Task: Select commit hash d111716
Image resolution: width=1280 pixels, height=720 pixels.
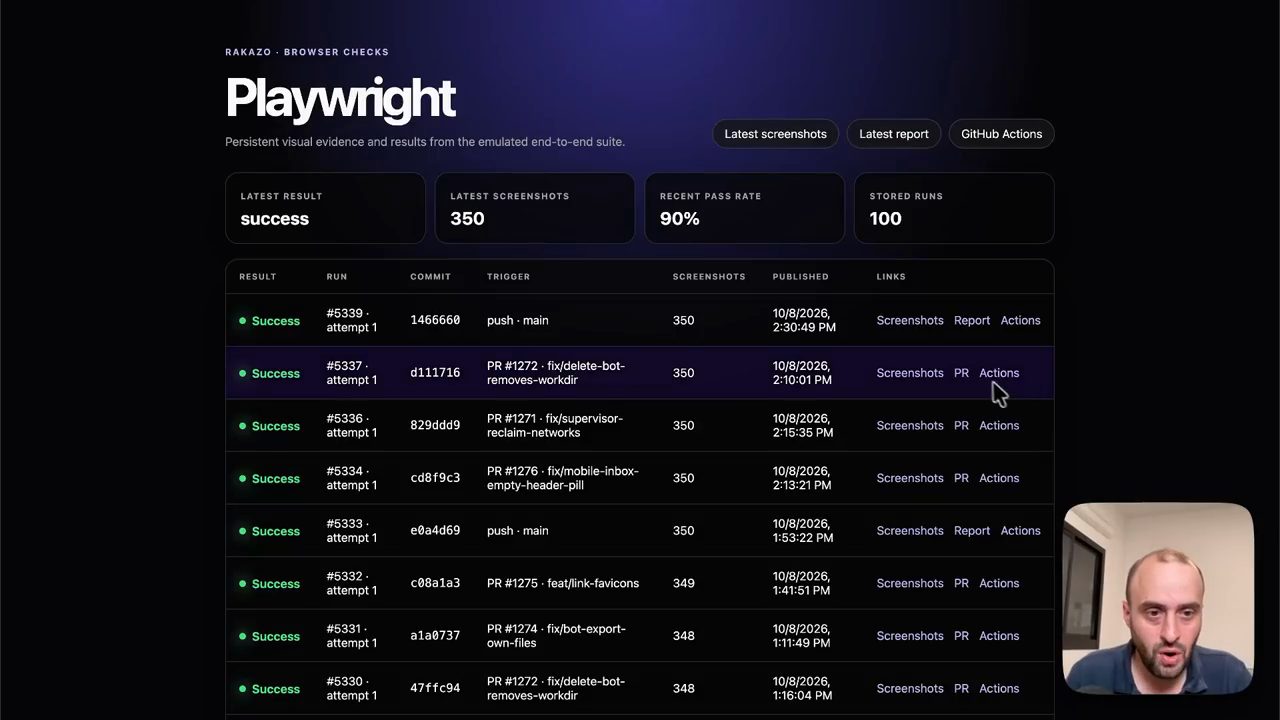Action: (435, 373)
